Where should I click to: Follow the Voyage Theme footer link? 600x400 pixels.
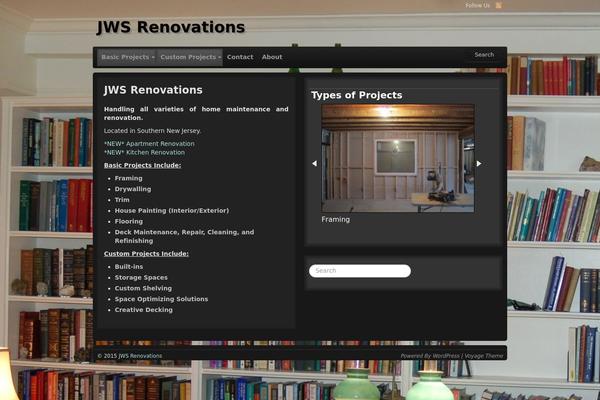tap(484, 356)
